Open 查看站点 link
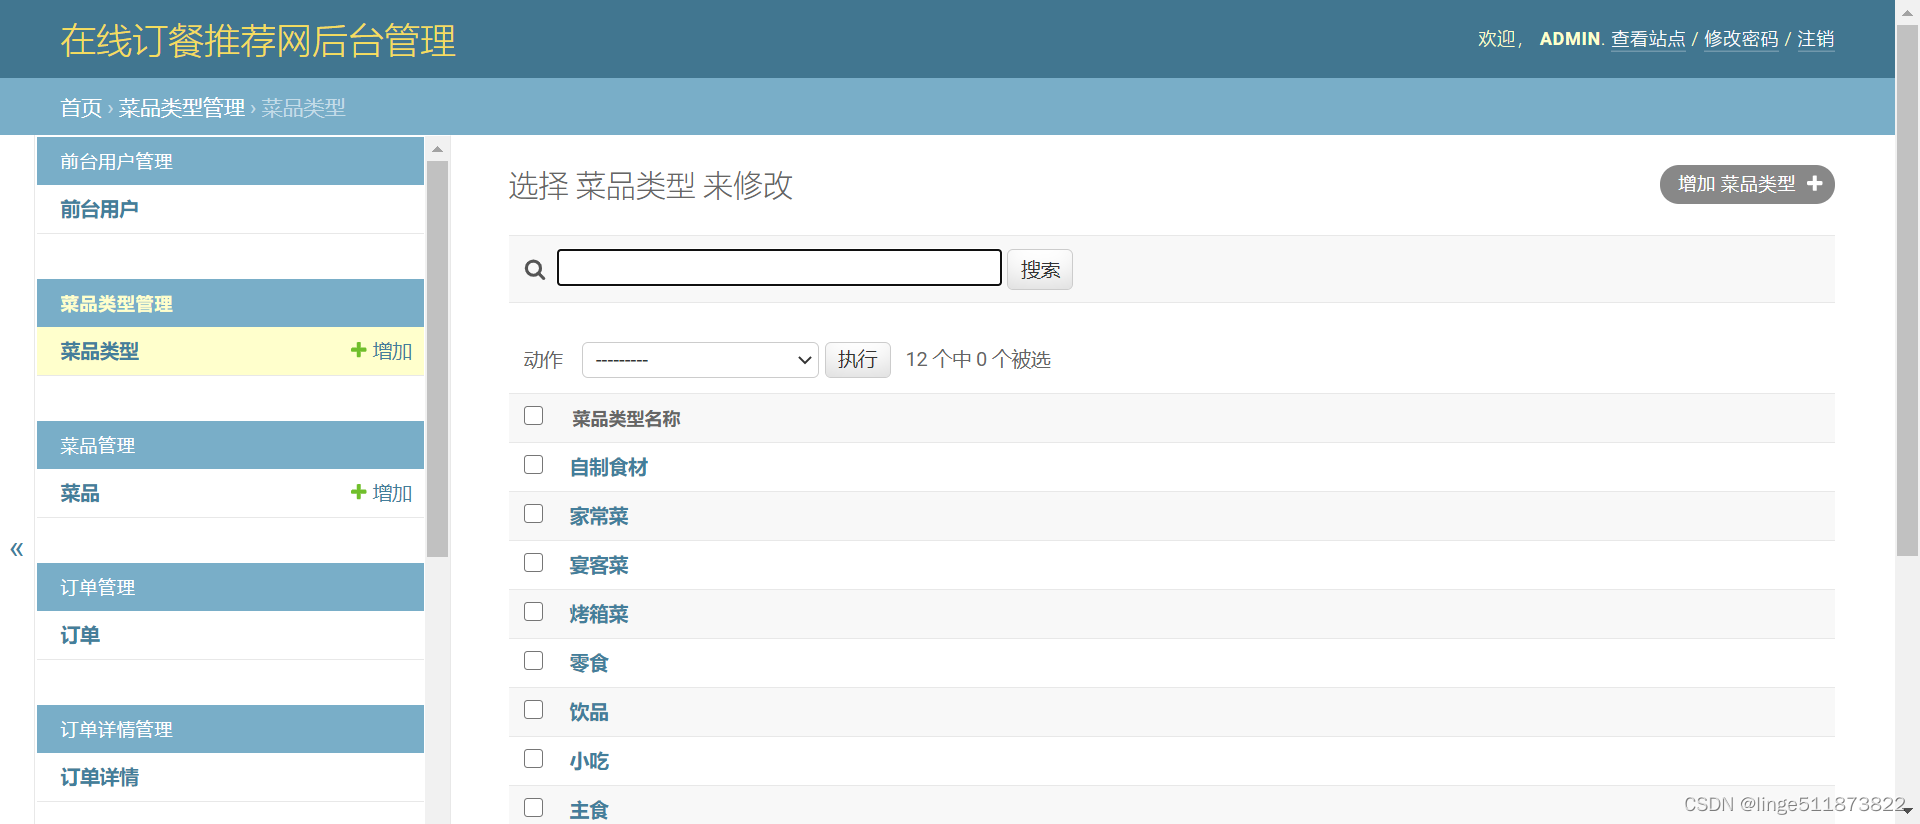Image resolution: width=1920 pixels, height=824 pixels. (x=1648, y=39)
